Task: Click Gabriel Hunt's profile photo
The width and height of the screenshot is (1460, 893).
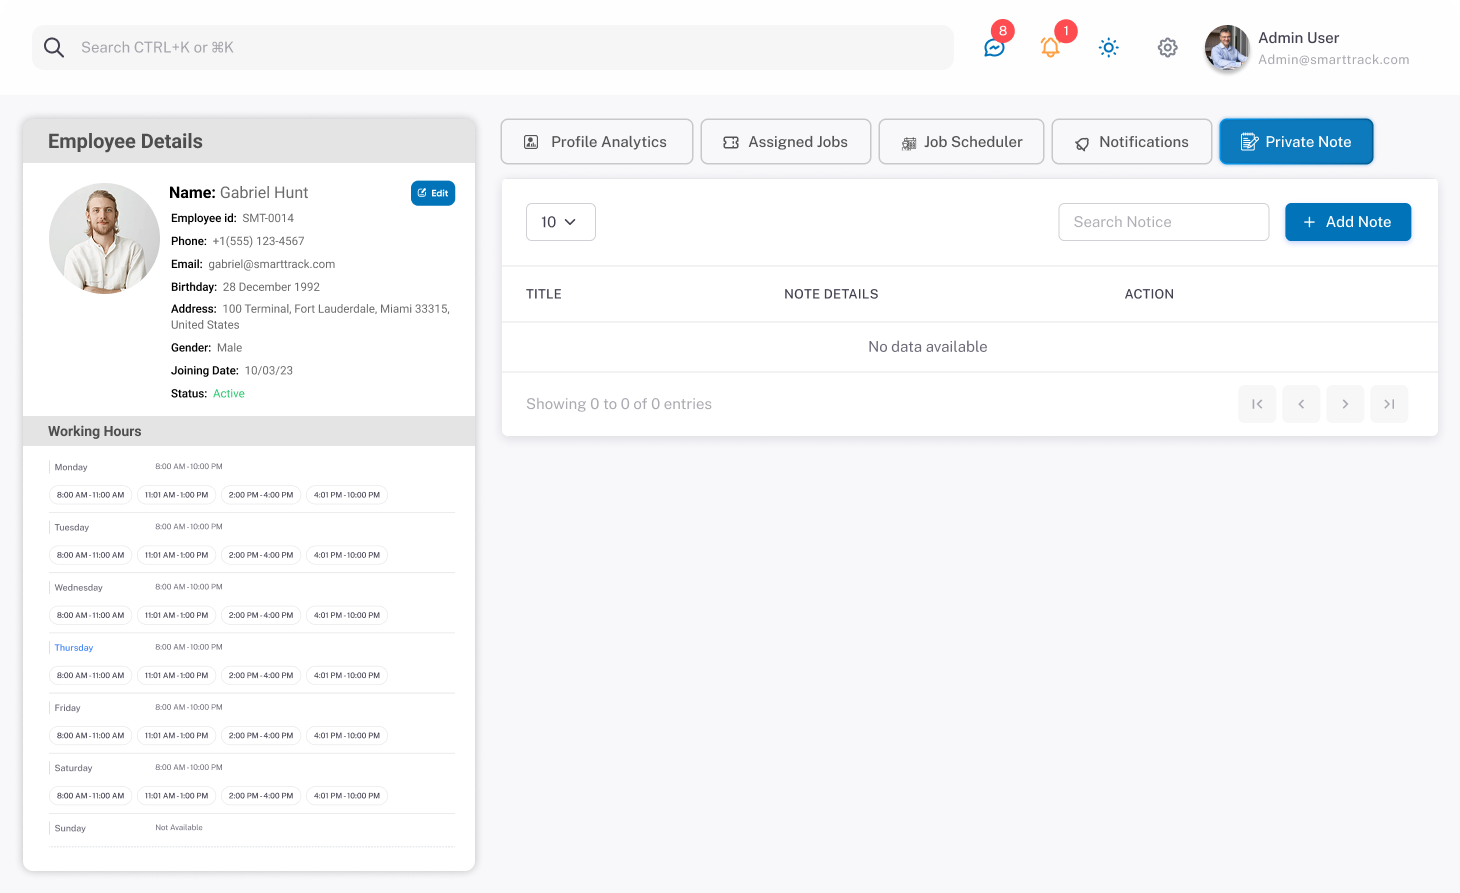Action: tap(104, 238)
